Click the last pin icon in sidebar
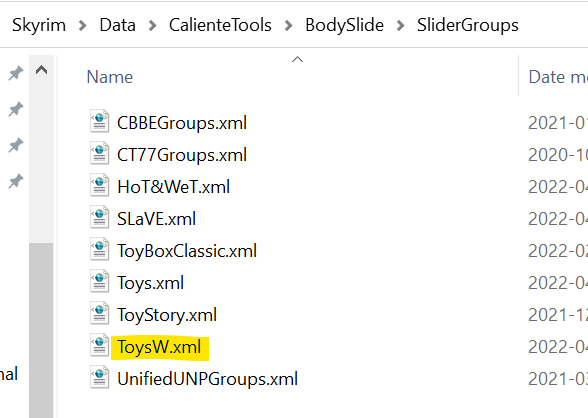Image resolution: width=588 pixels, height=418 pixels. pyautogui.click(x=16, y=181)
